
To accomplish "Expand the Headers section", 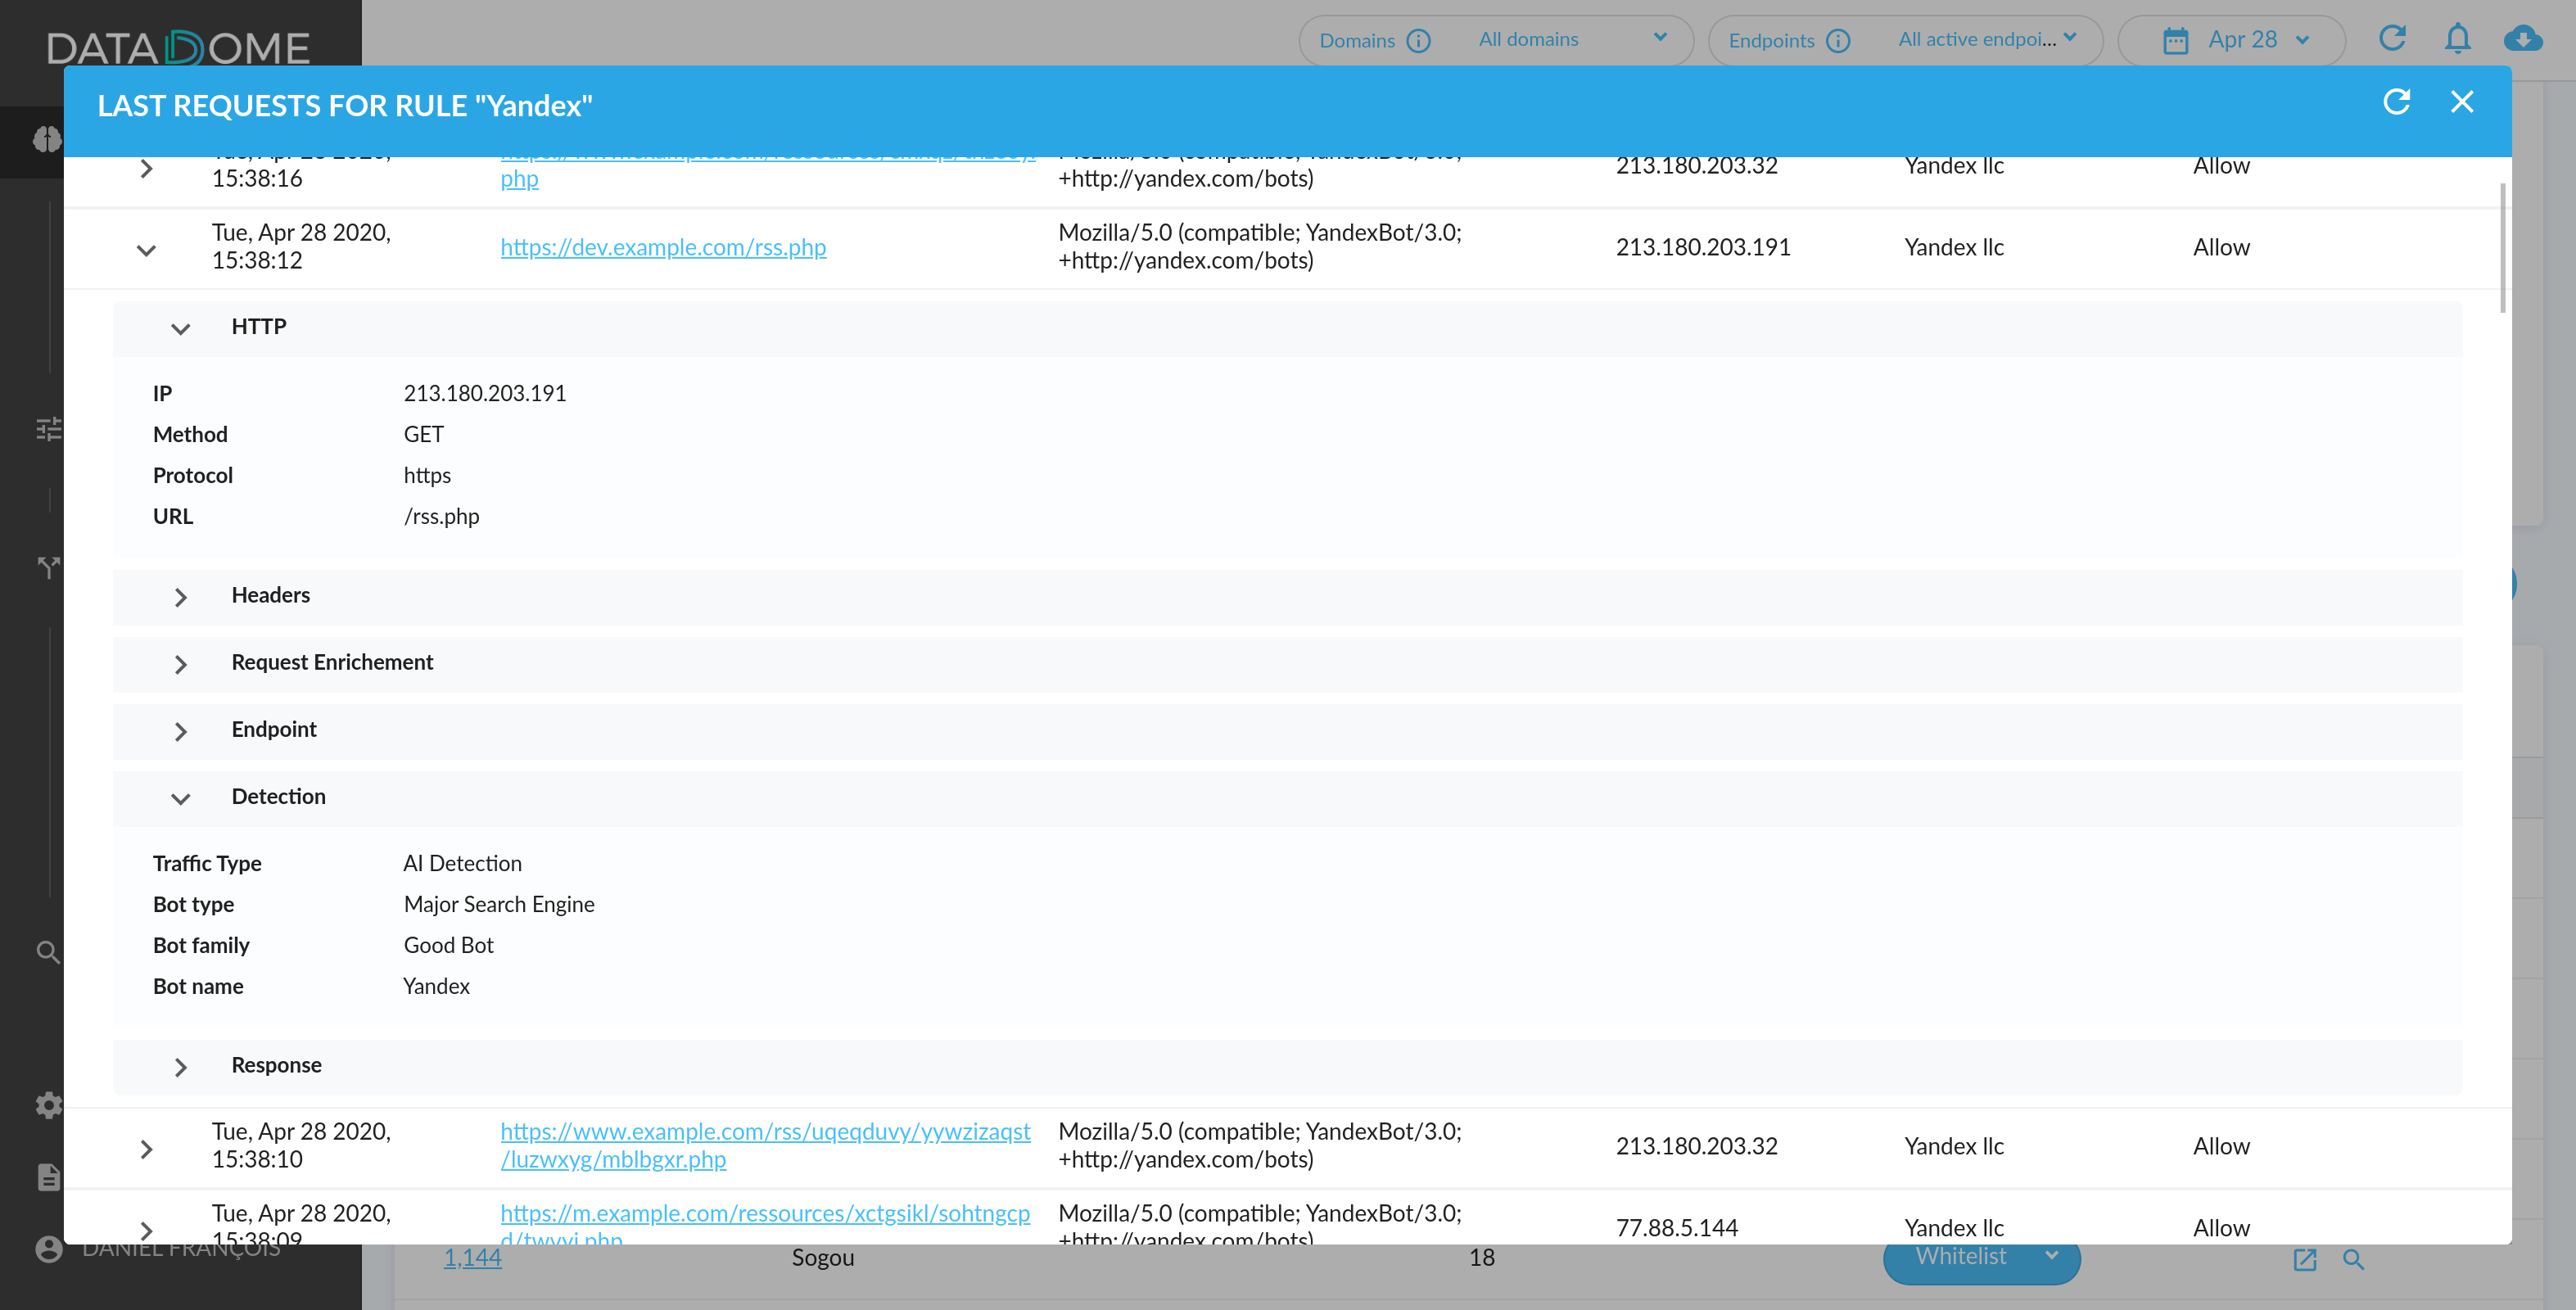I will tap(180, 597).
